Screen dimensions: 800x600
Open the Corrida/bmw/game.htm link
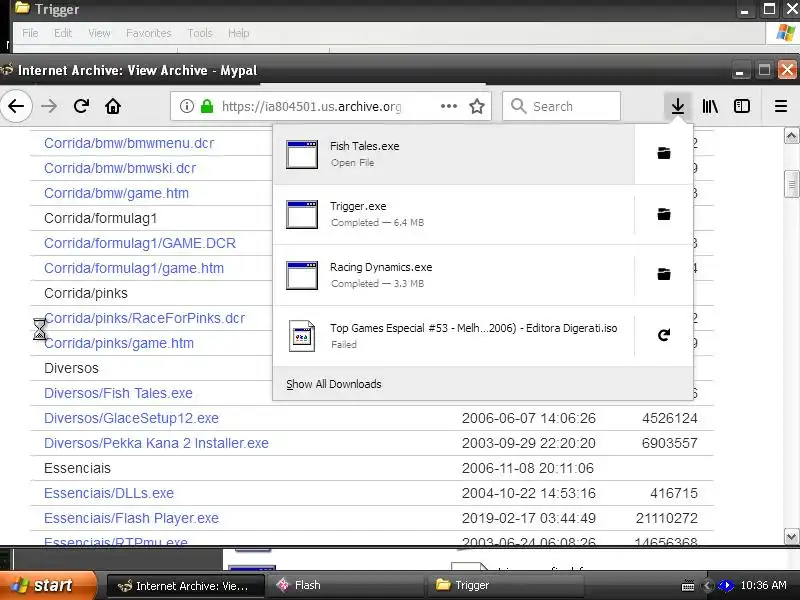[x=116, y=193]
